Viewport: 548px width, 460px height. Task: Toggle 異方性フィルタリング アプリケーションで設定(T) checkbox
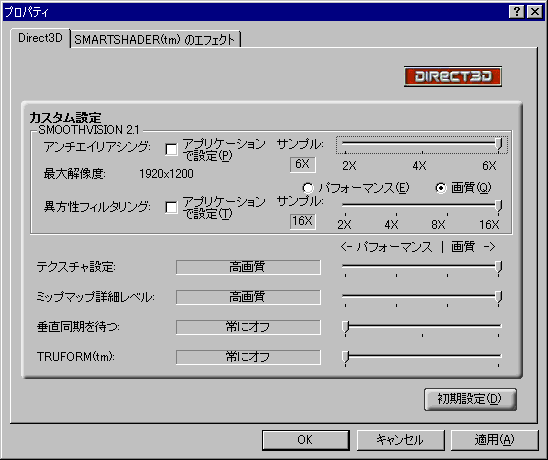[171, 207]
